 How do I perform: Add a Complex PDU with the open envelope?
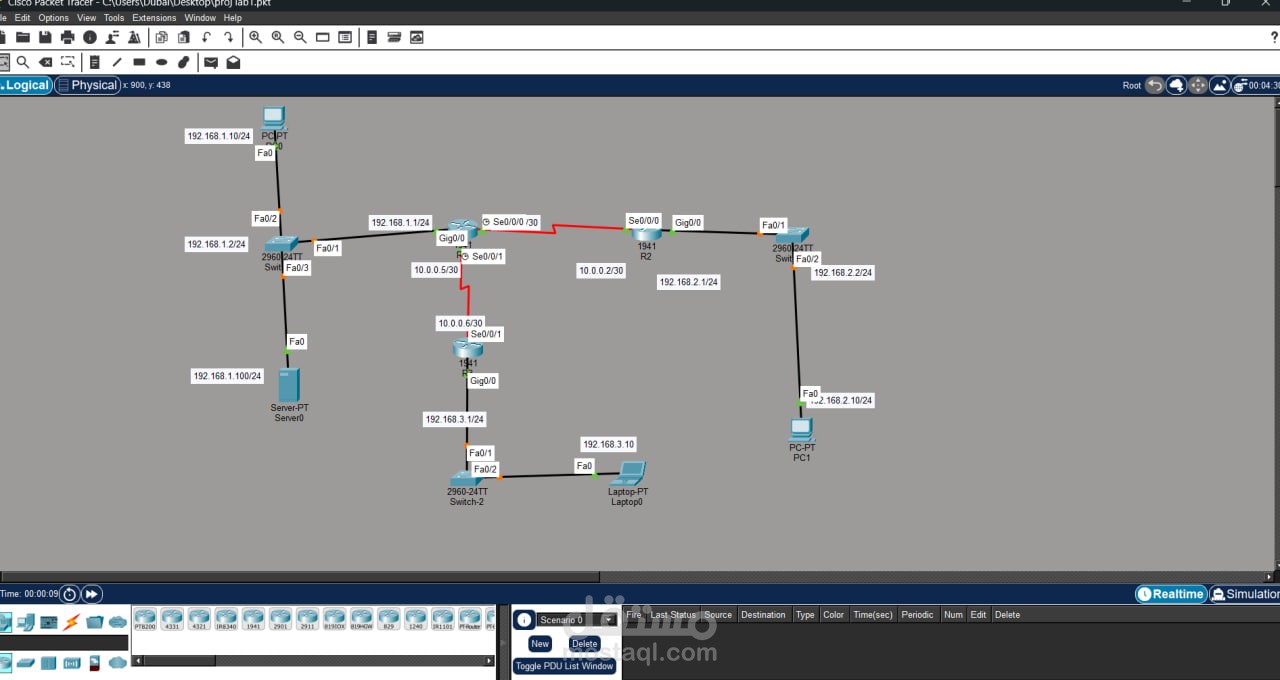(233, 62)
